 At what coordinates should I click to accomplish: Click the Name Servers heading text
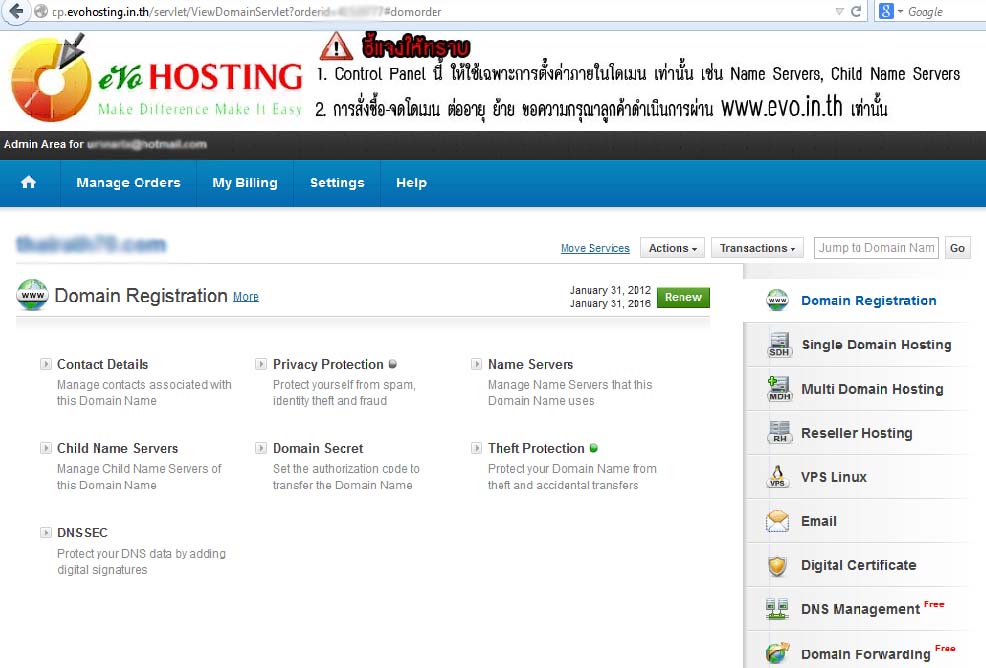[x=531, y=364]
